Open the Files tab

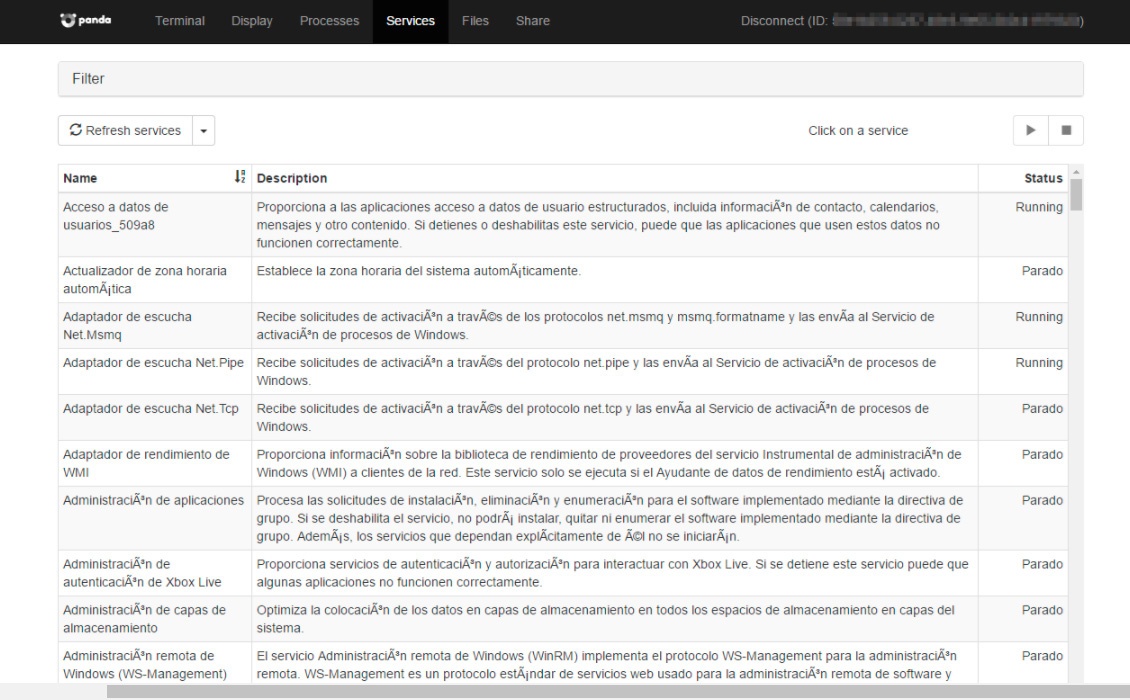pyautogui.click(x=475, y=21)
